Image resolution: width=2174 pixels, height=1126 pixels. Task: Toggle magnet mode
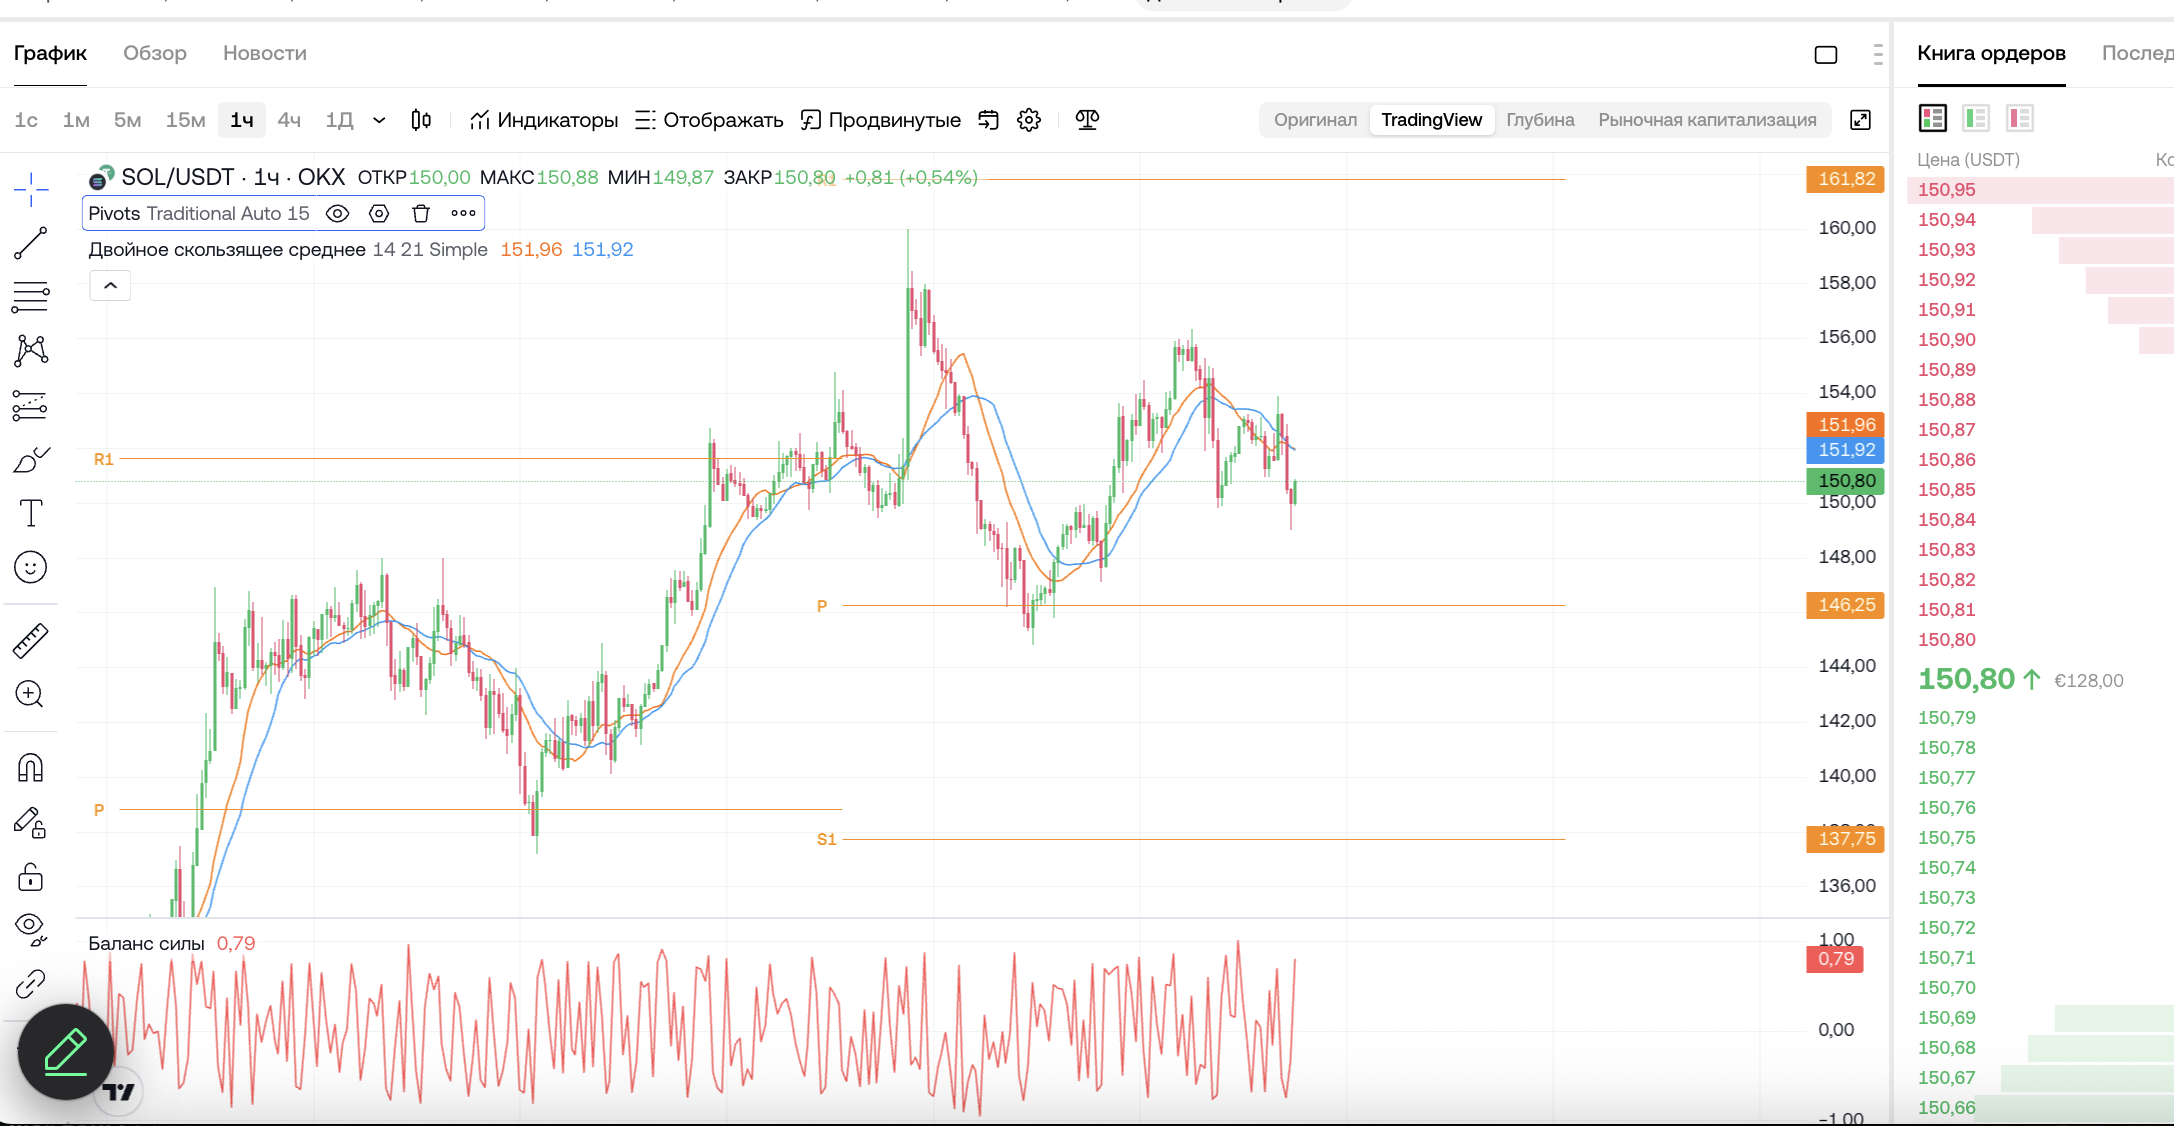coord(31,767)
